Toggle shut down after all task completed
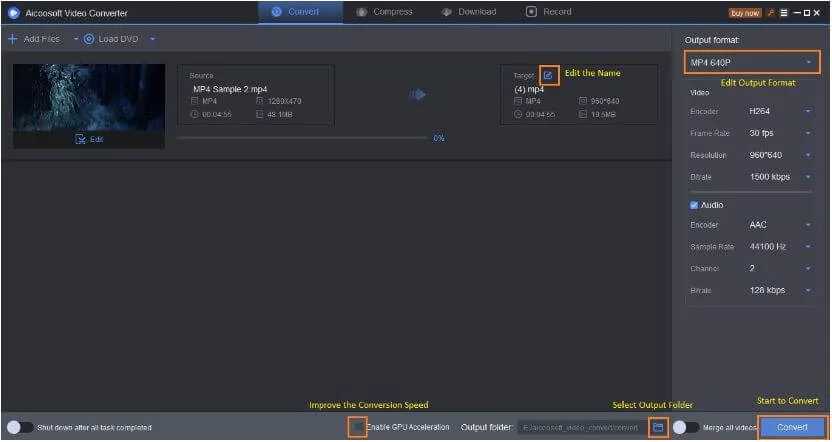 (x=20, y=427)
